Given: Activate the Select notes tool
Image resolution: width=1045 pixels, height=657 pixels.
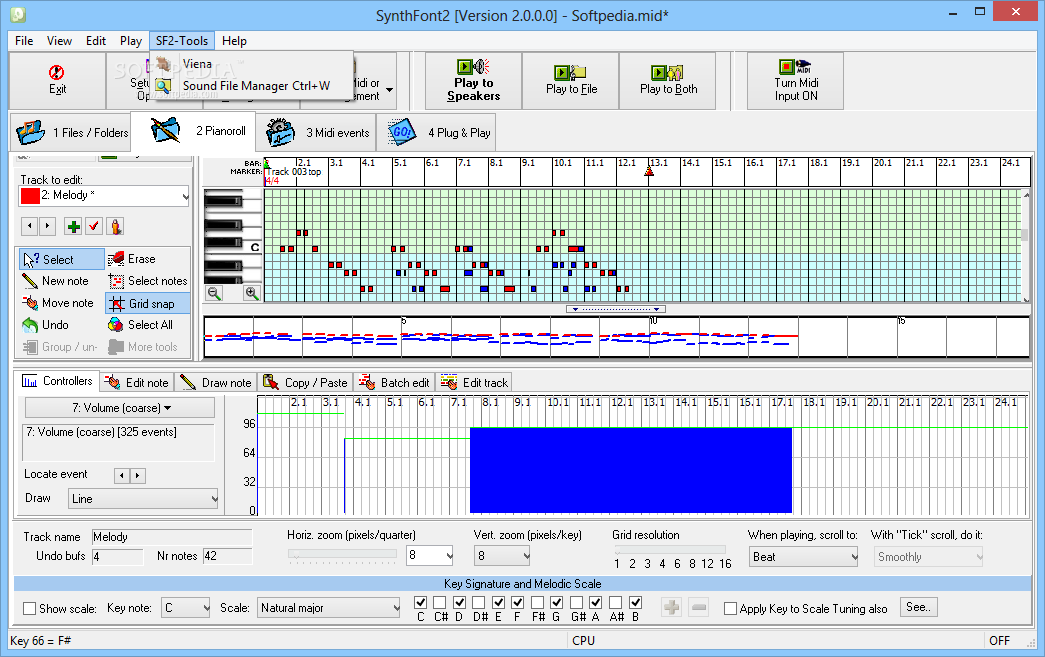Looking at the screenshot, I should tap(116, 281).
